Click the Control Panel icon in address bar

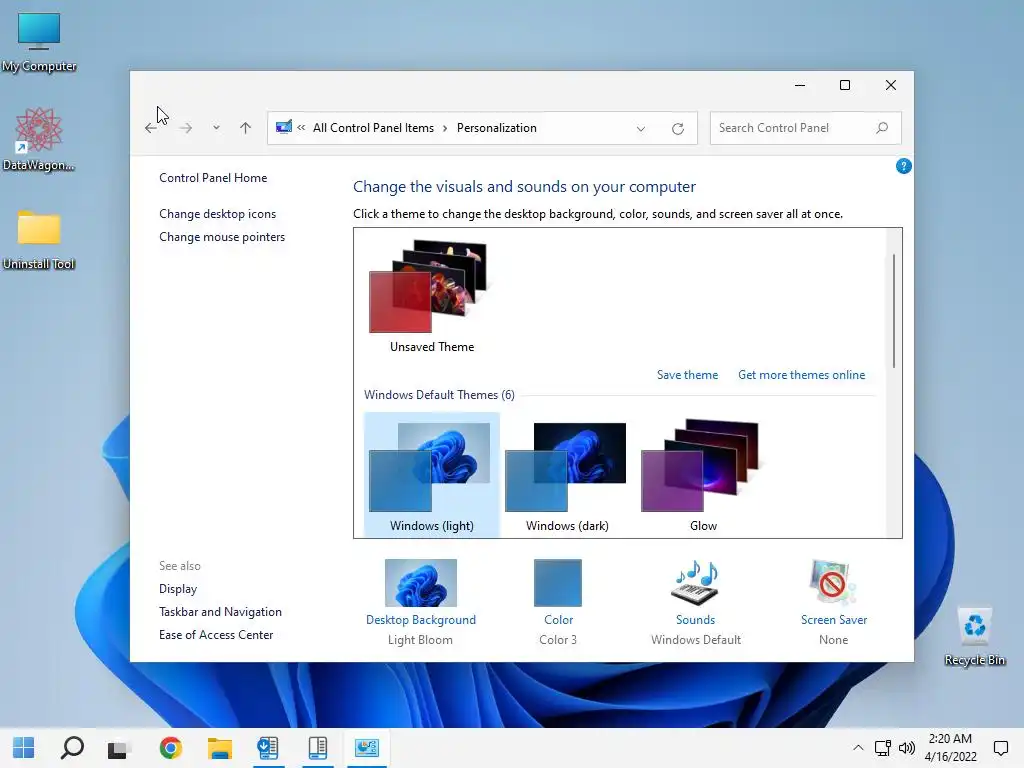pos(283,127)
